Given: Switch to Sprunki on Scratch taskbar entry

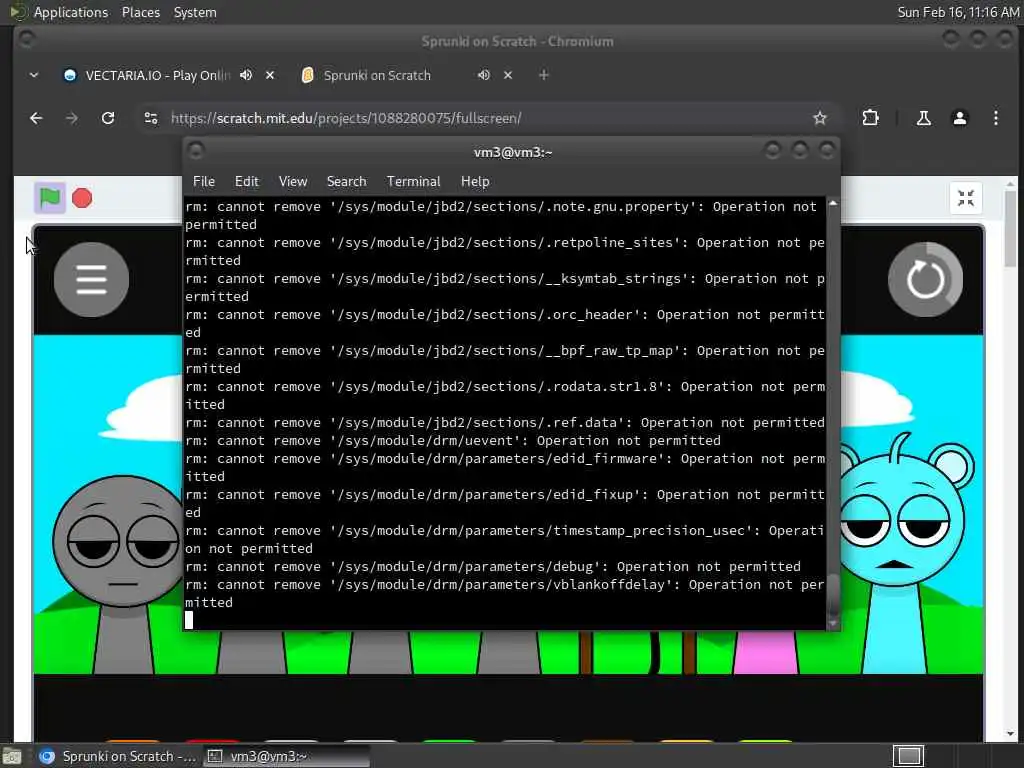Looking at the screenshot, I should pyautogui.click(x=118, y=756).
